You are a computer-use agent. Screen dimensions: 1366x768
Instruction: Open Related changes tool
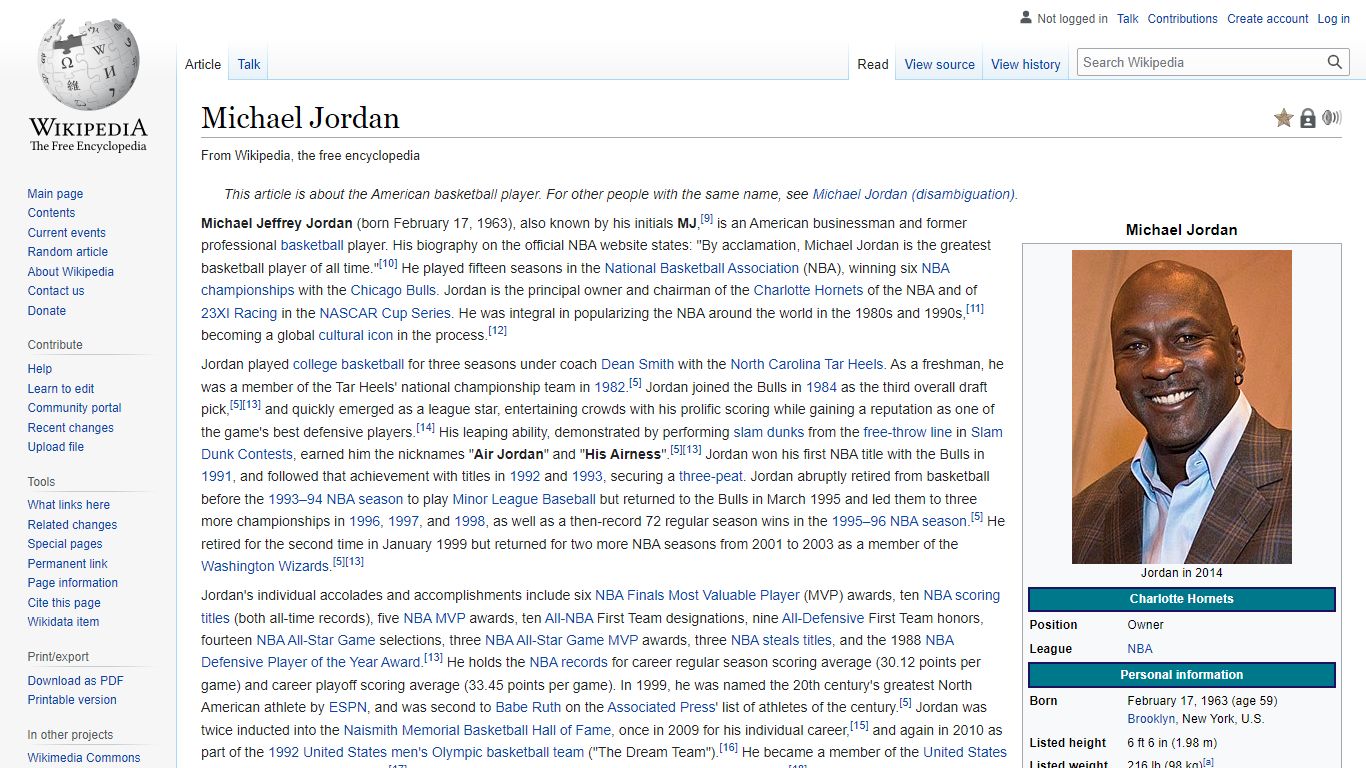(x=72, y=525)
